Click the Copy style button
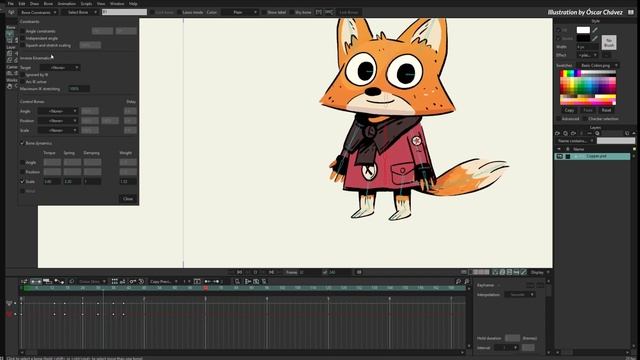 [569, 110]
